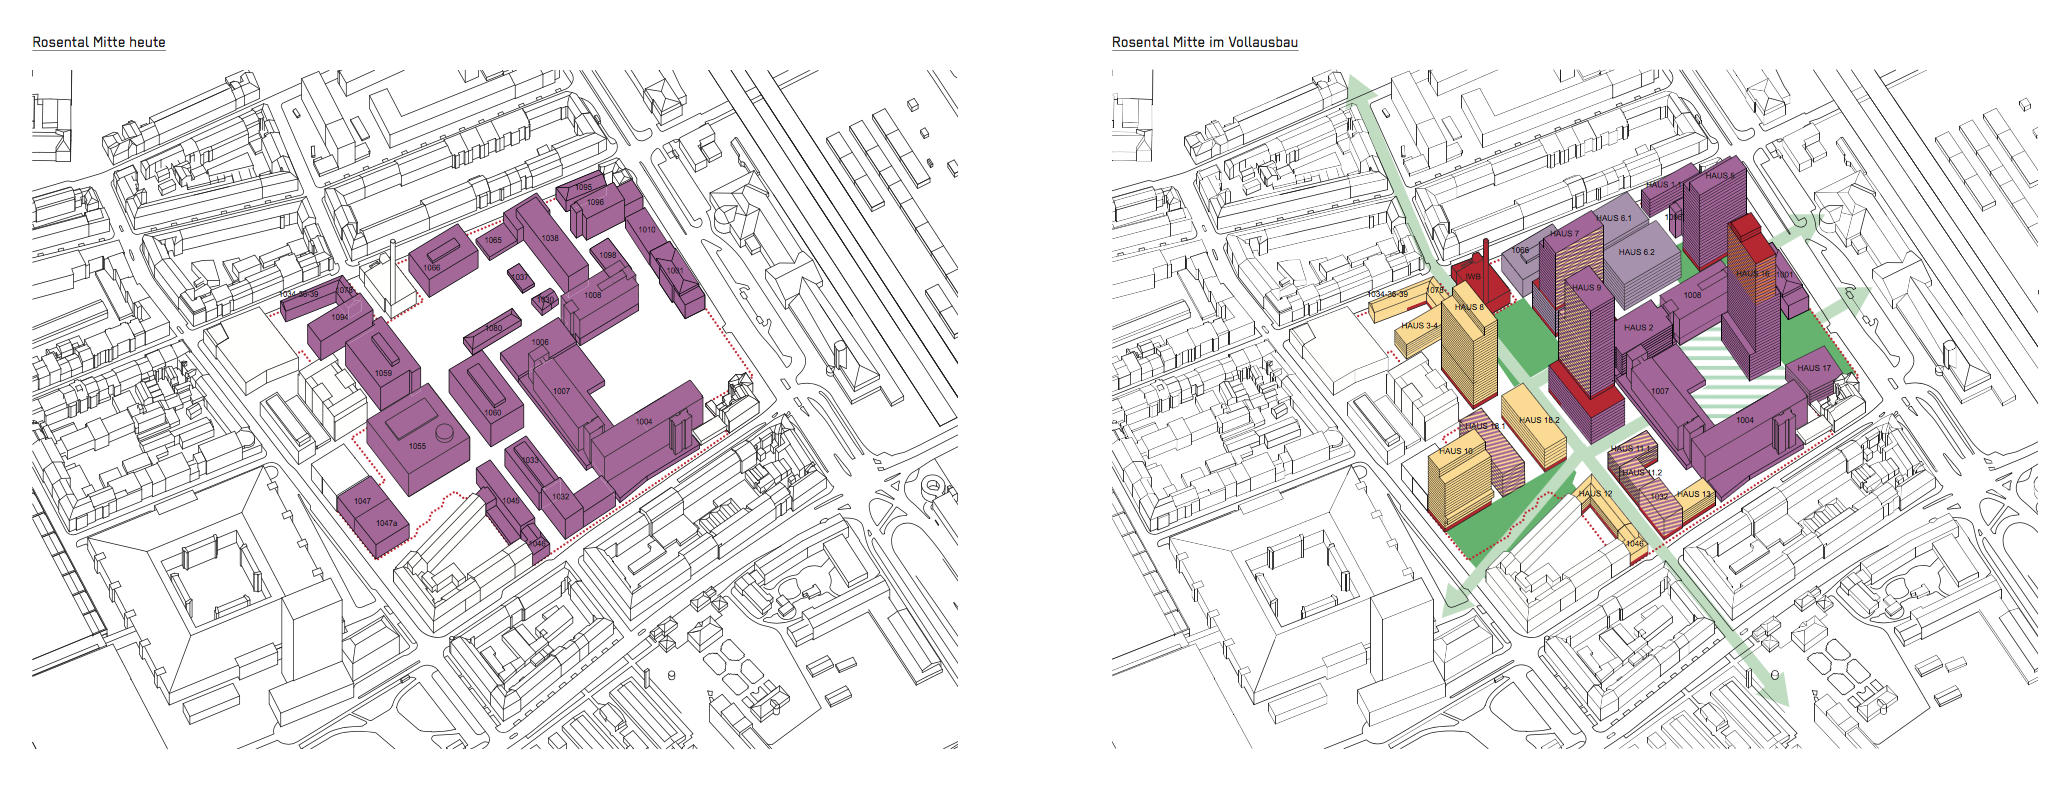Image resolution: width=2063 pixels, height=810 pixels.
Task: Select building label "1065"
Action: pyautogui.click(x=493, y=240)
